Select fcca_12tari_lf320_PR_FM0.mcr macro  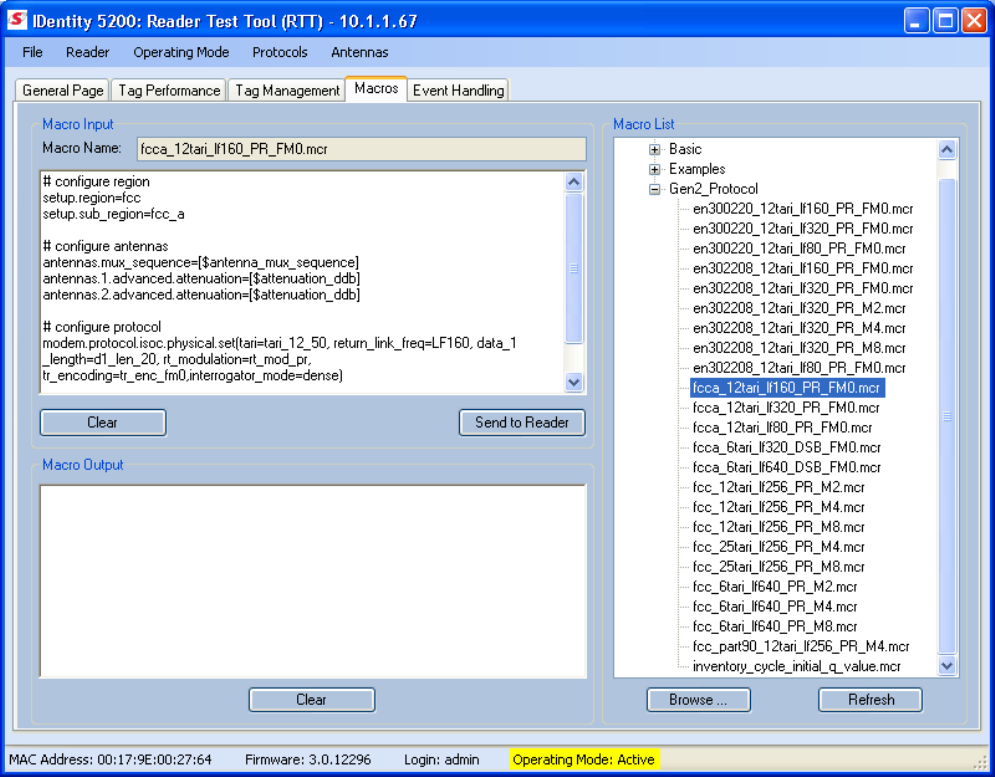786,408
